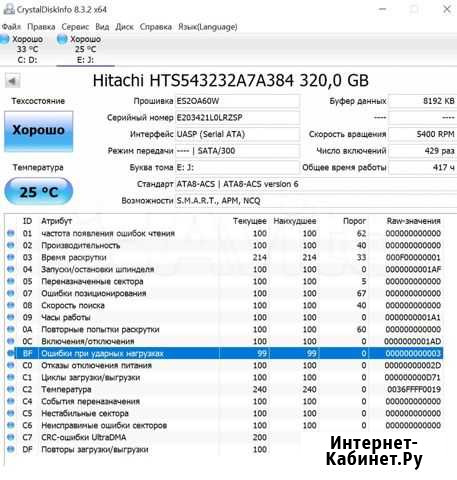This screenshot has height=480, width=457.
Task: Open the Язык(Language) menu
Action: pos(207,27)
